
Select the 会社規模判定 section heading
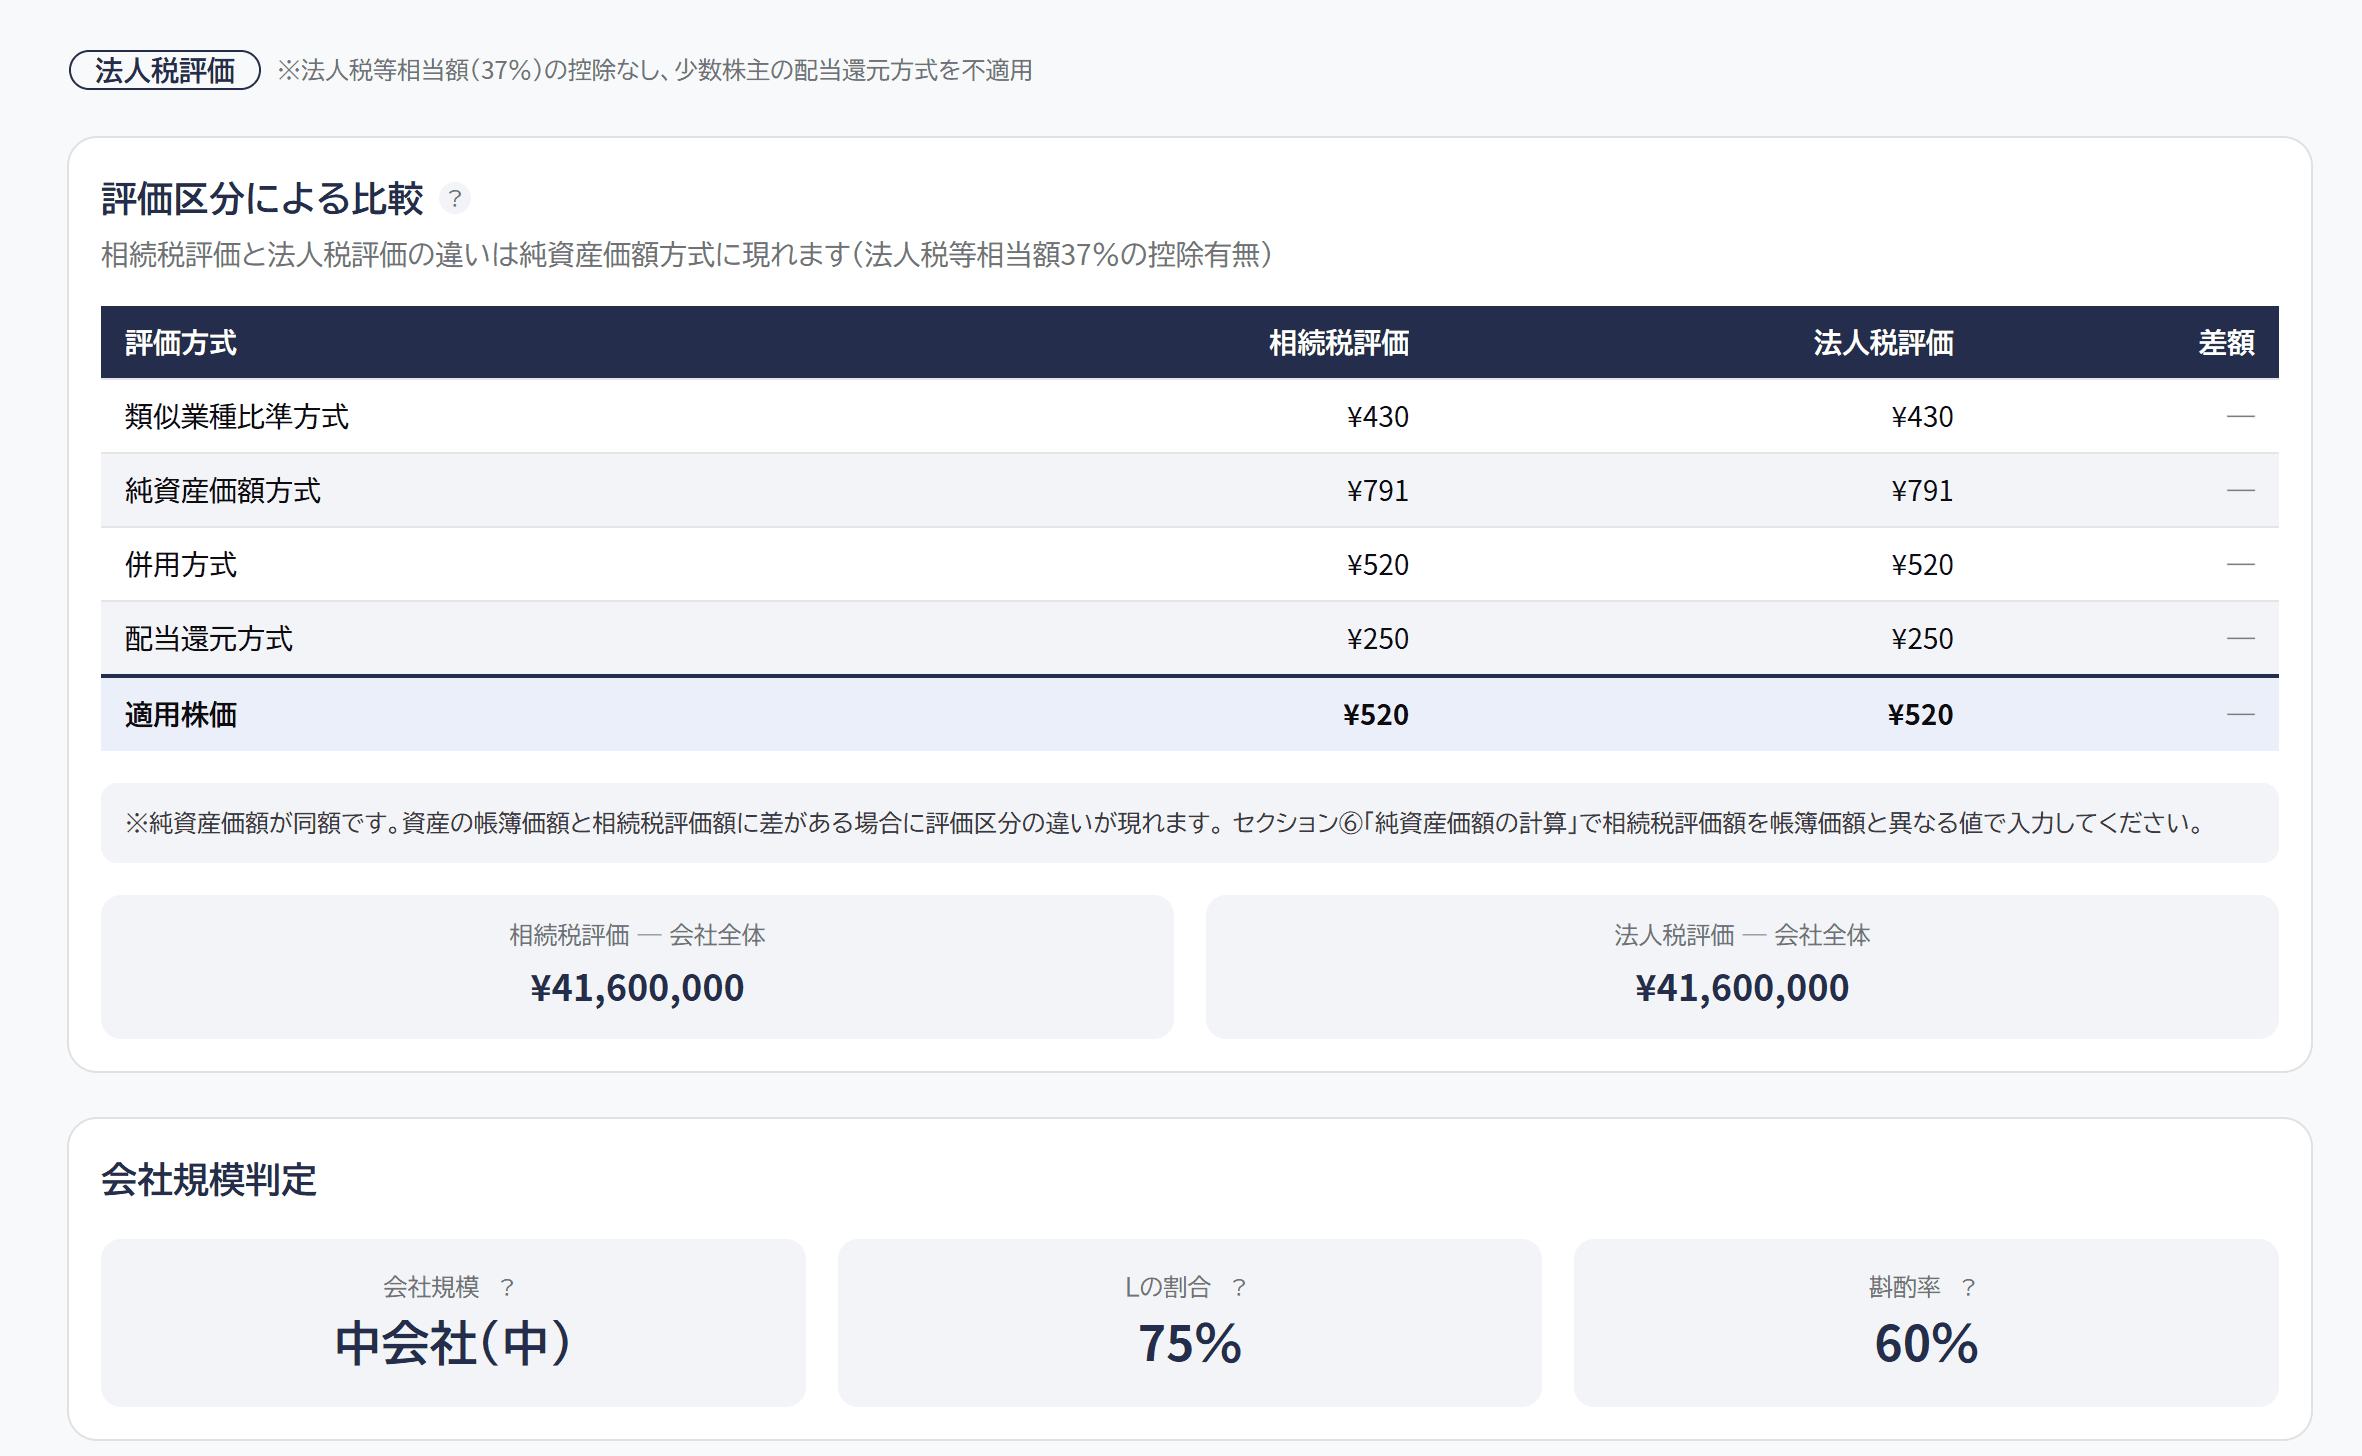pos(209,1180)
